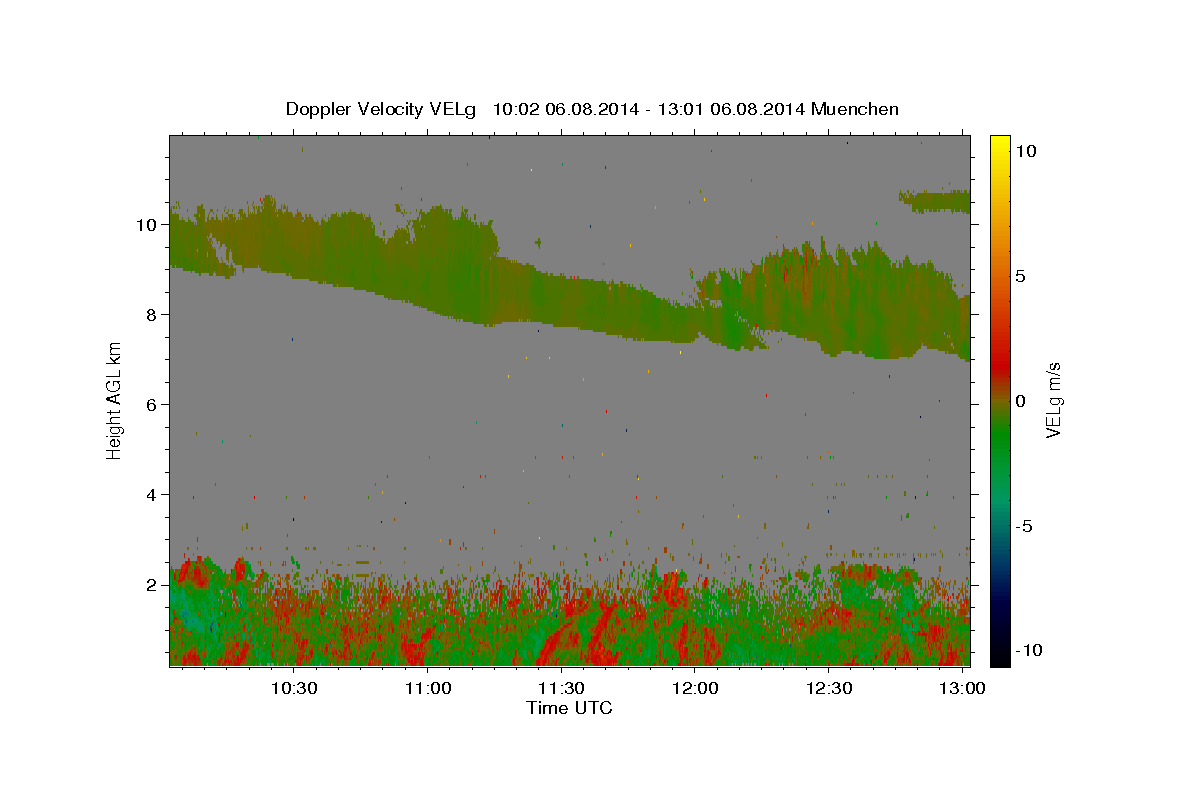The height and width of the screenshot is (800, 1200).
Task: Click the colorbar value 0 label
Action: (1020, 401)
